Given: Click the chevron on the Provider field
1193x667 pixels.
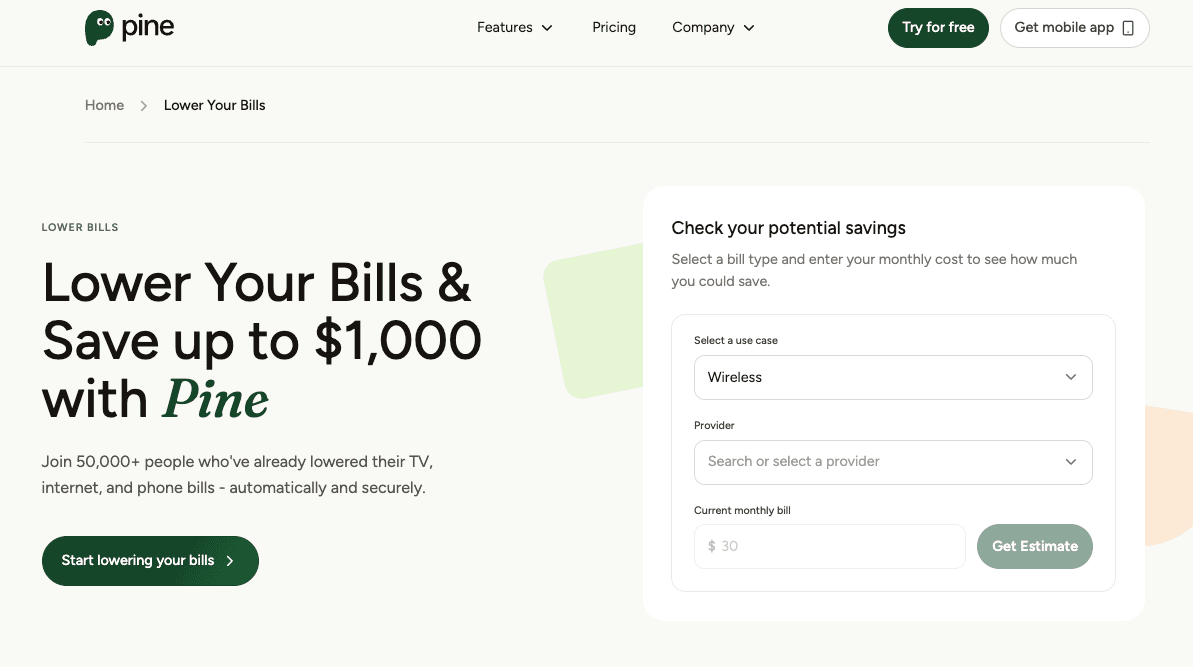Looking at the screenshot, I should pos(1071,462).
